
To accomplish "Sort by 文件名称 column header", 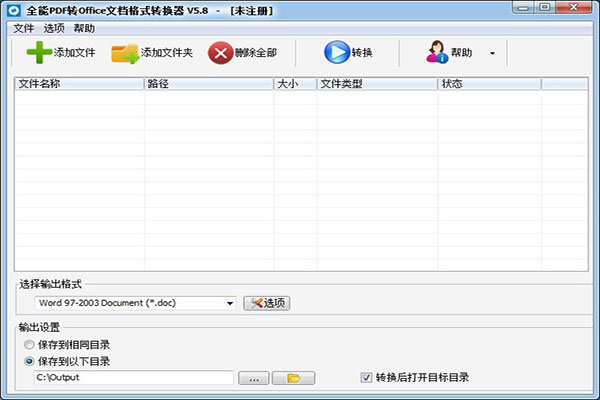I will point(79,84).
